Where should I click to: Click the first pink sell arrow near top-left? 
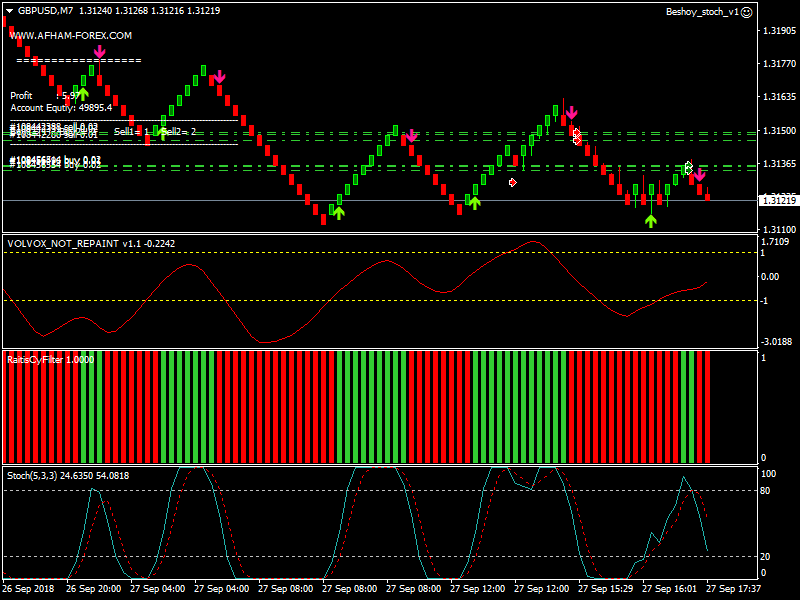[100, 51]
